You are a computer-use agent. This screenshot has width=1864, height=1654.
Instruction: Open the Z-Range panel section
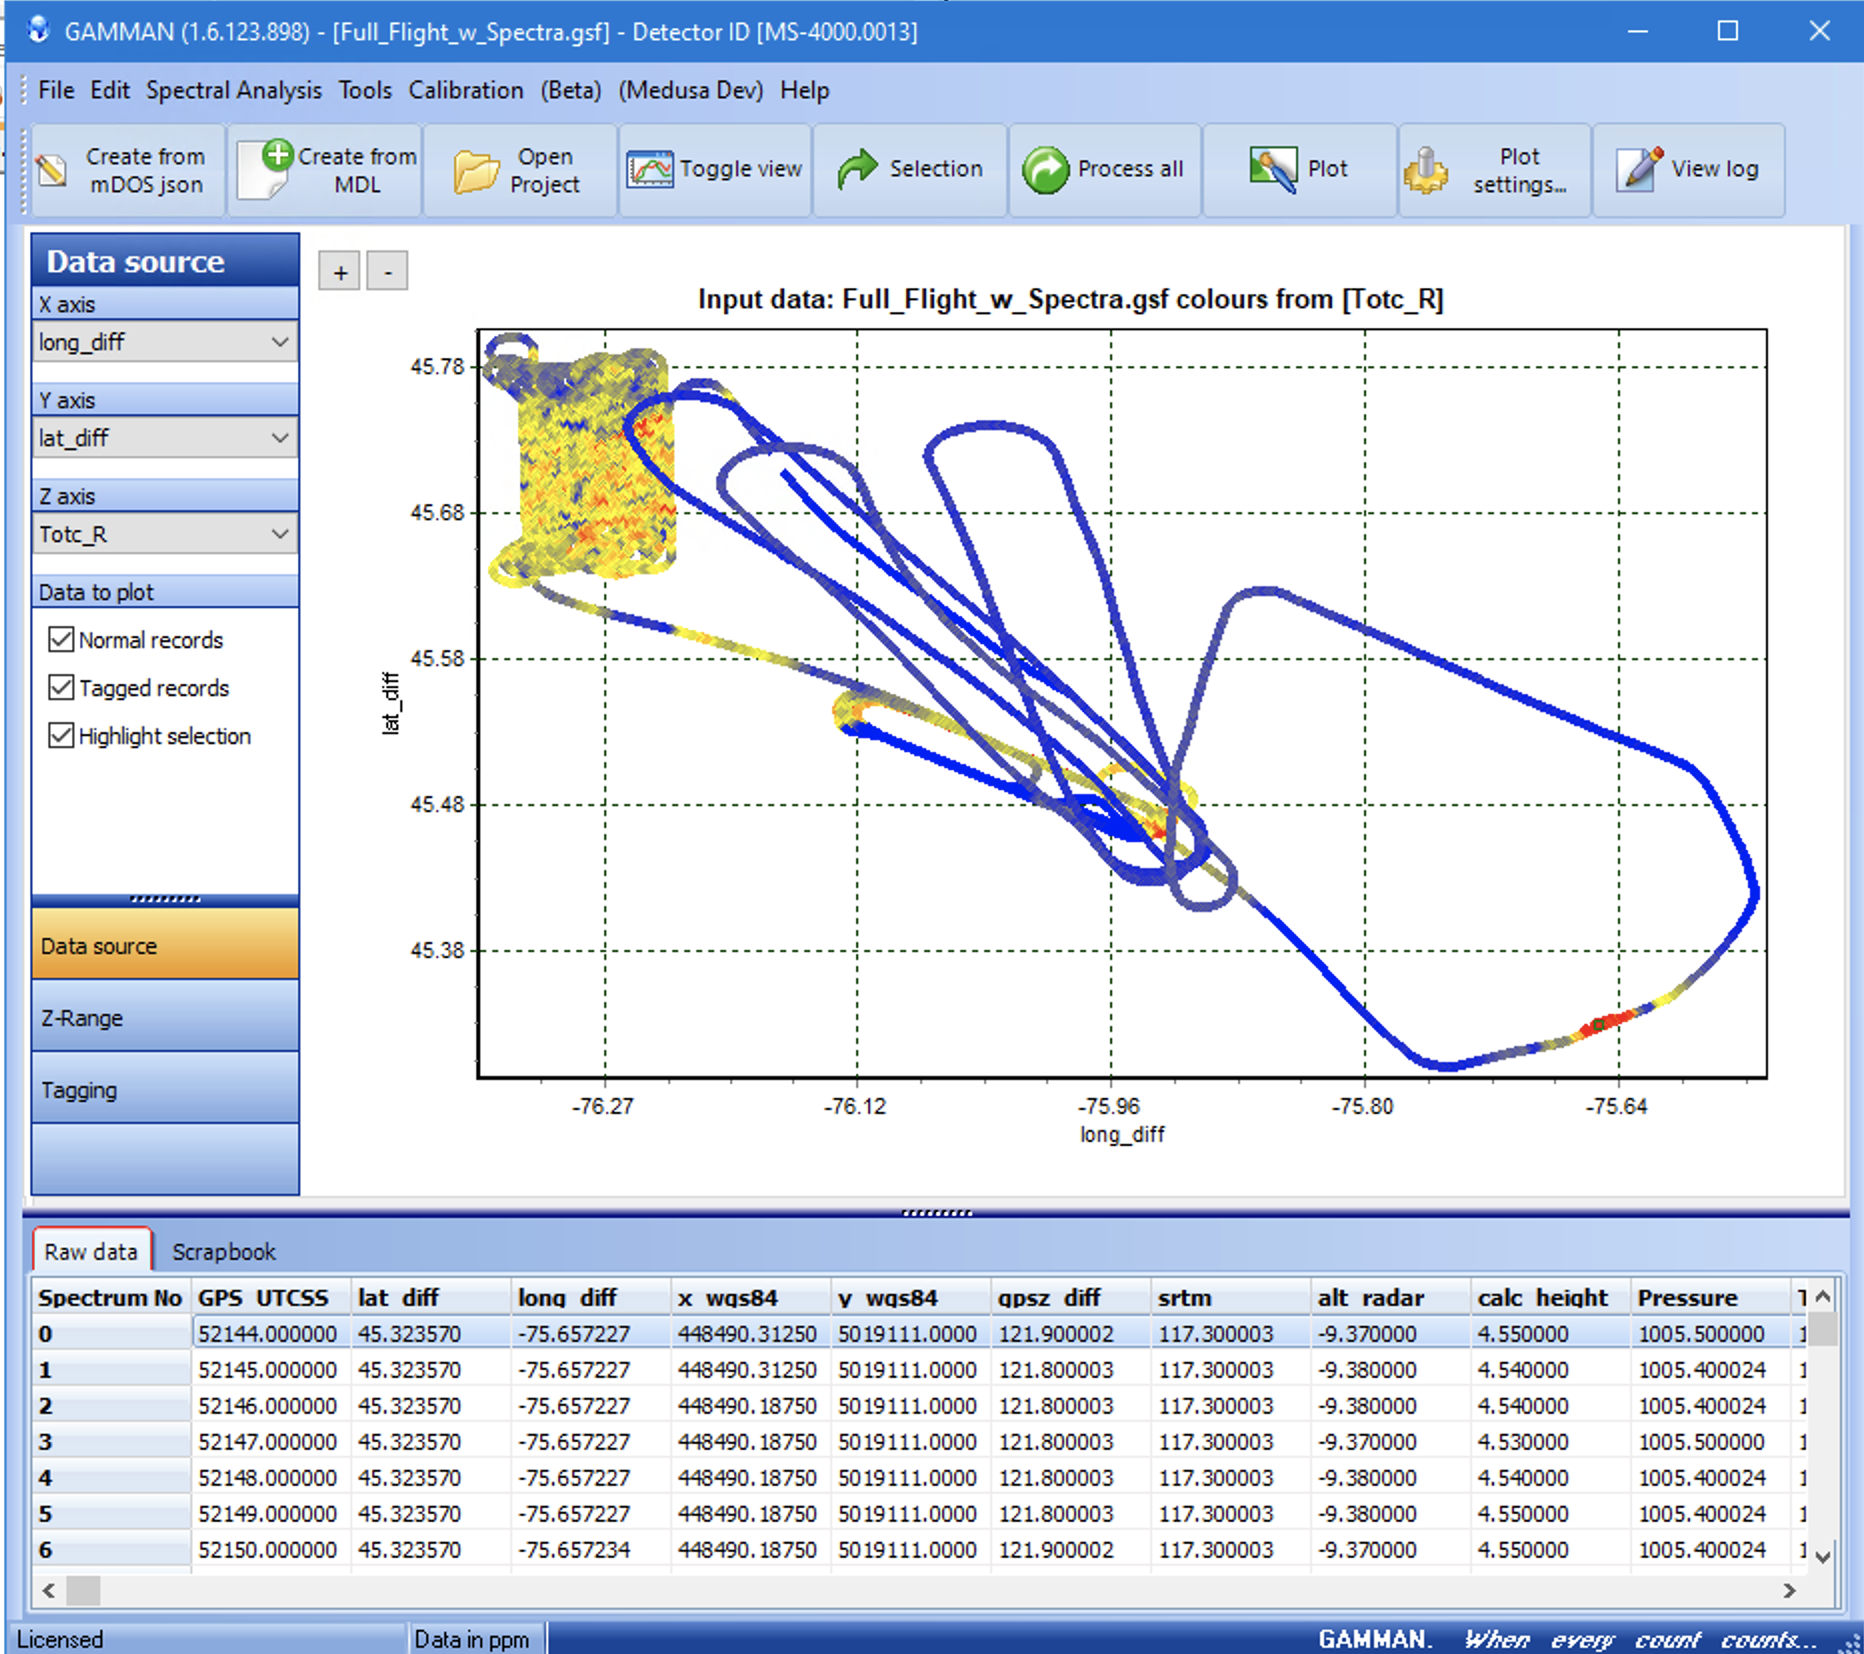[165, 1018]
